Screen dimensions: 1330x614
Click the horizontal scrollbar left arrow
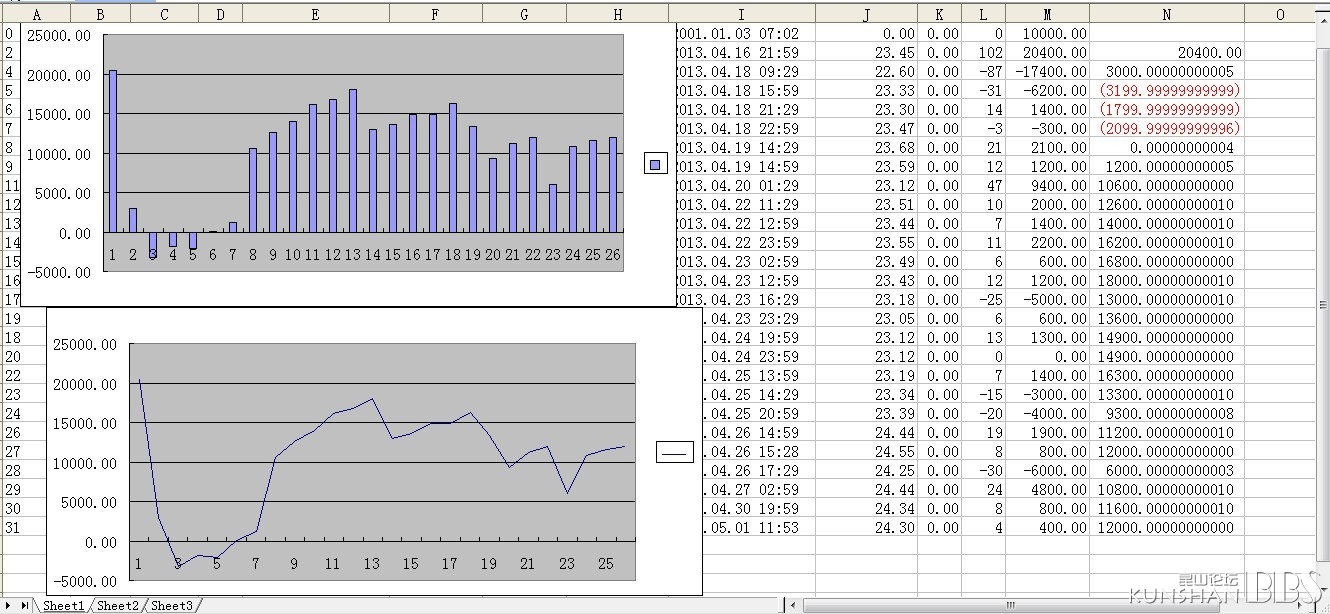(793, 606)
